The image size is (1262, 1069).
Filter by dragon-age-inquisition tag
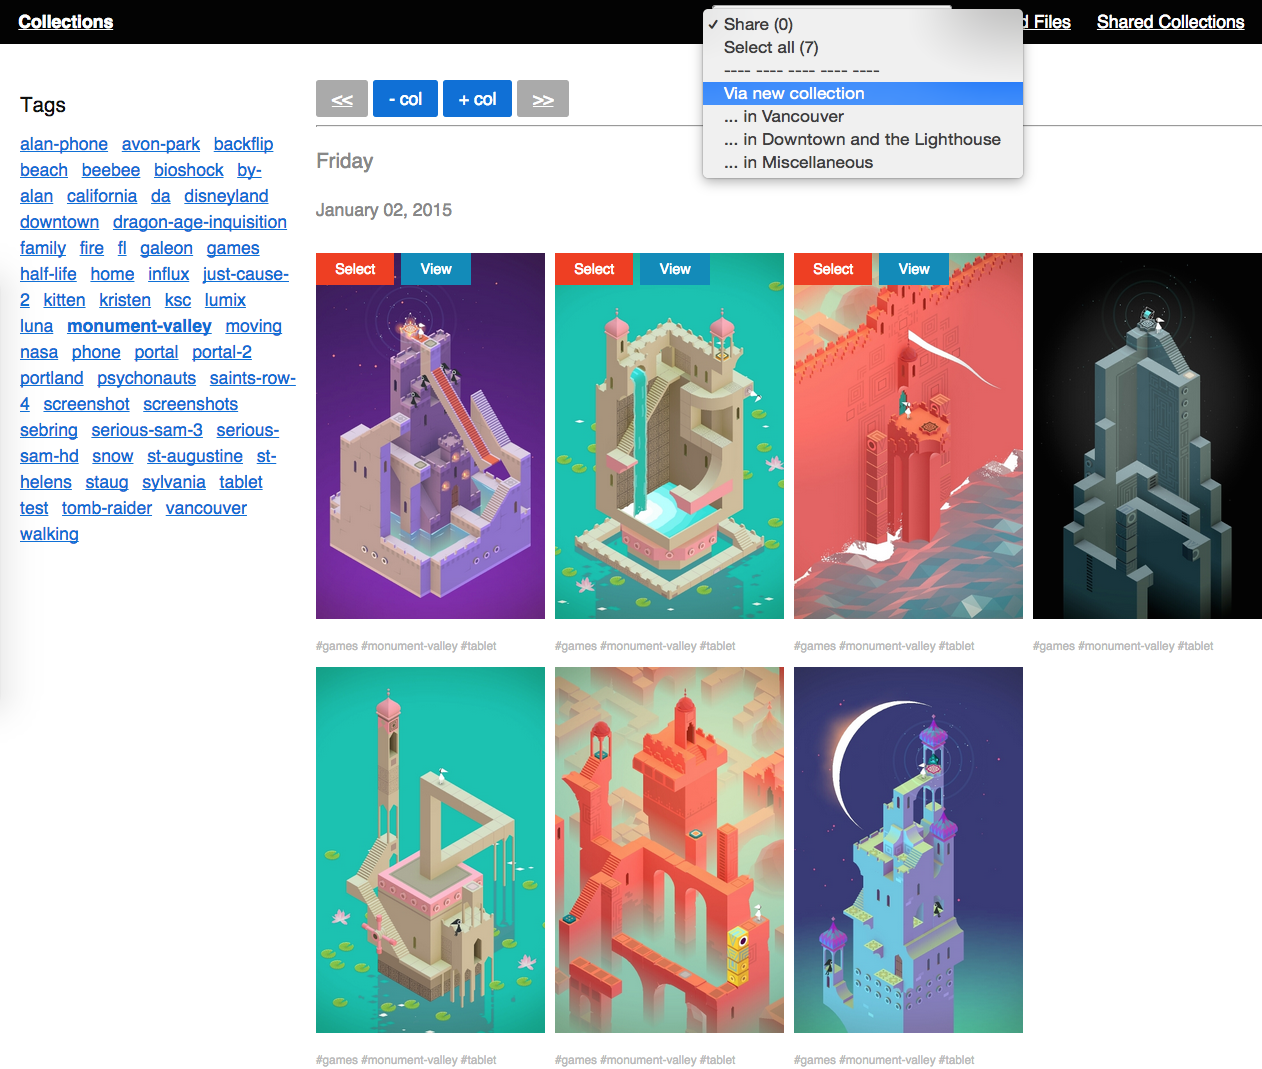pos(200,222)
